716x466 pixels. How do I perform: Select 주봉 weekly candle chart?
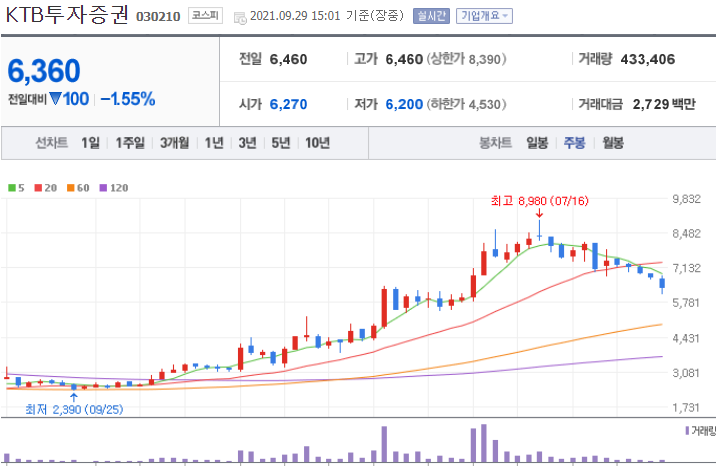[x=574, y=142]
